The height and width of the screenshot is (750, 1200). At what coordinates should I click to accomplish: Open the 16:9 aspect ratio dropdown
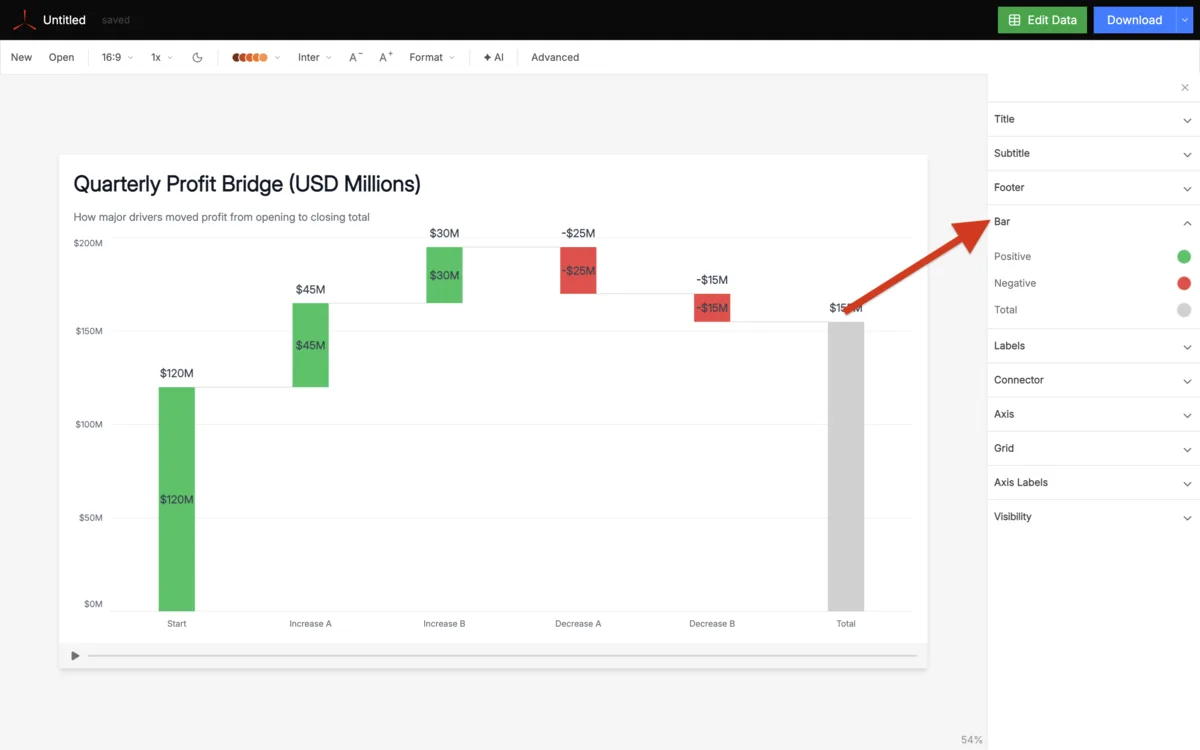117,57
